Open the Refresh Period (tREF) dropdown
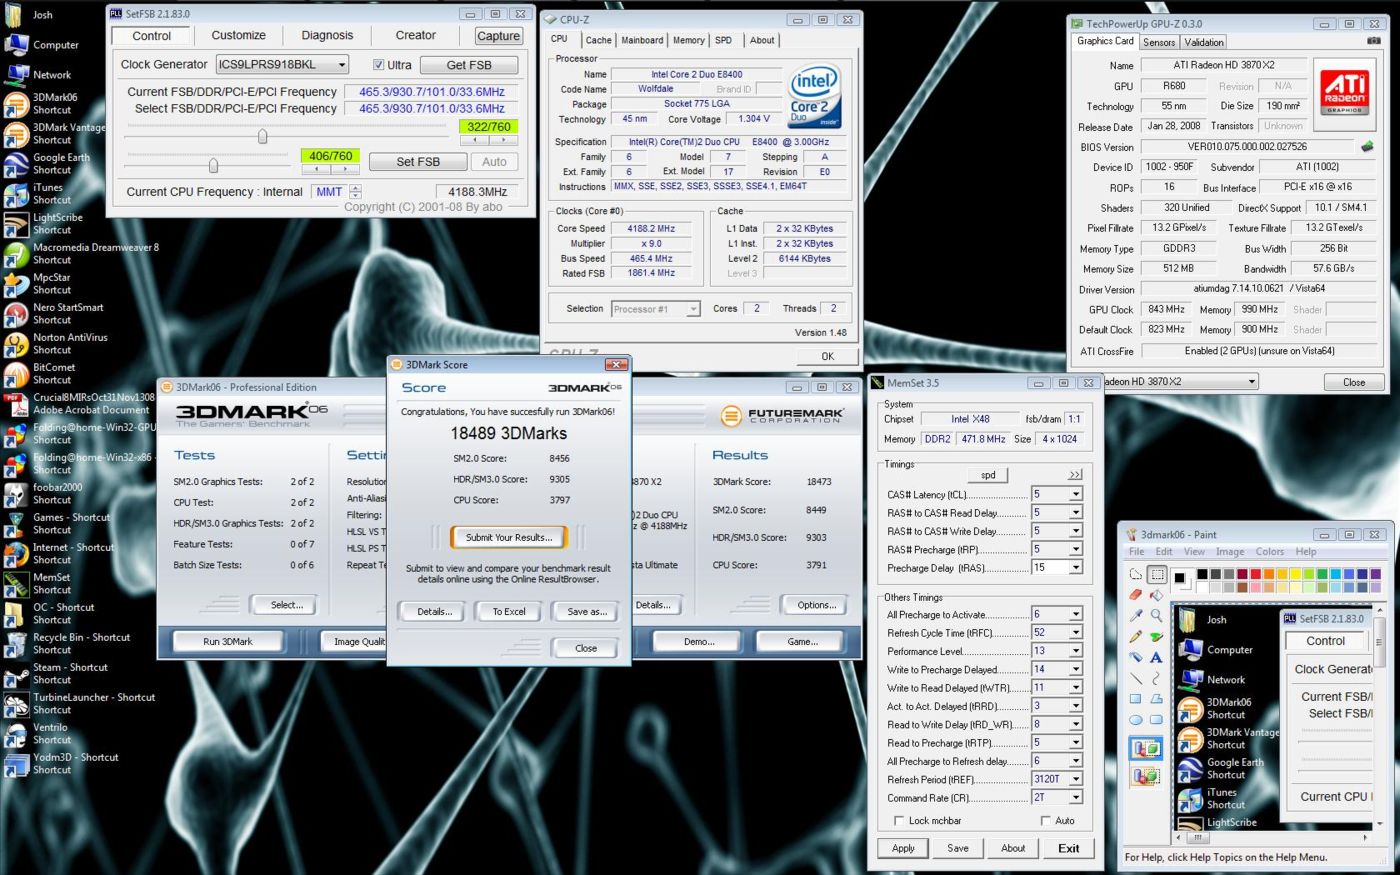Image resolution: width=1400 pixels, height=875 pixels. (x=1076, y=779)
